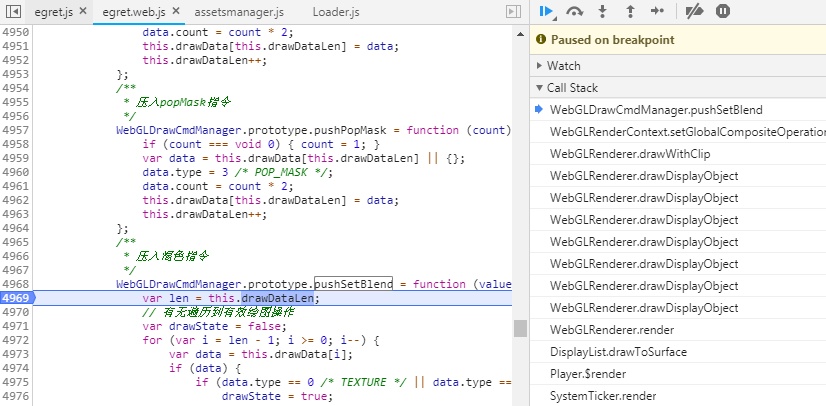The image size is (826, 406).
Task: Click the Step button
Action: click(x=657, y=11)
